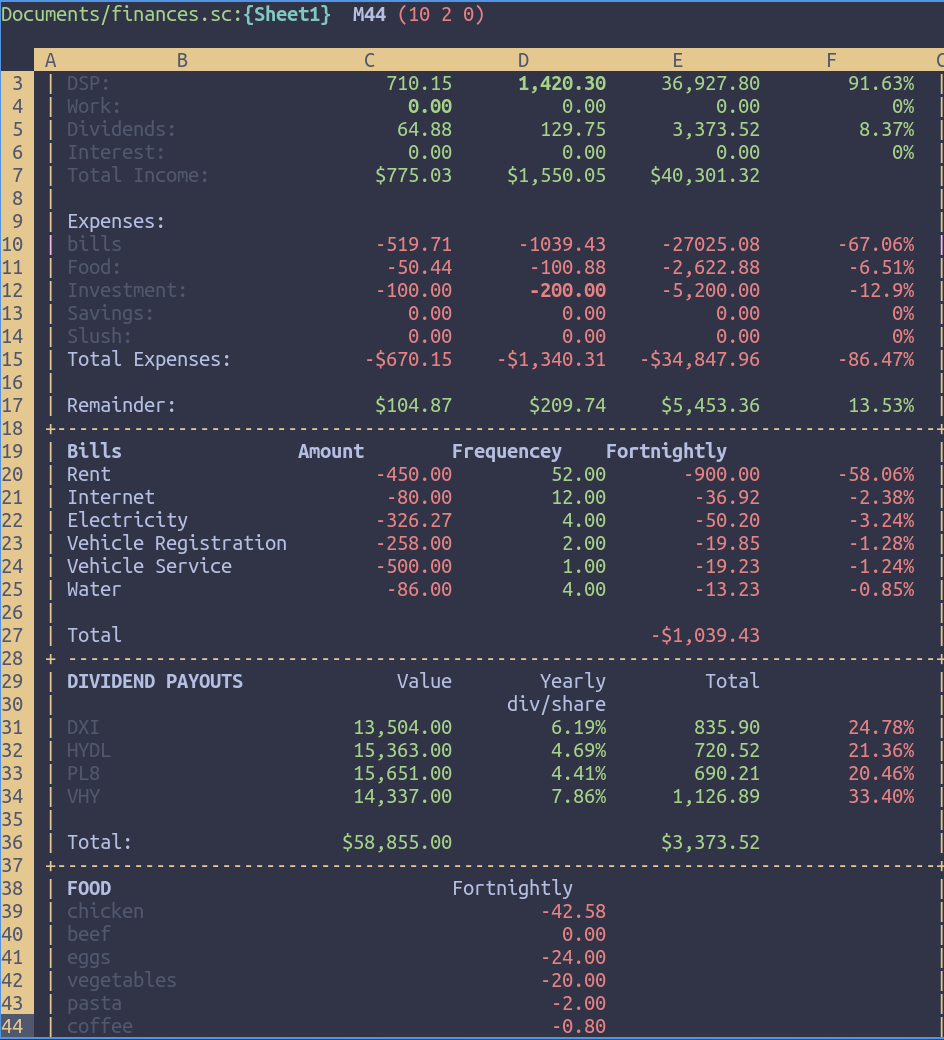Click chicken value -42.58
Viewport: 944px width, 1040px height.
pos(573,911)
